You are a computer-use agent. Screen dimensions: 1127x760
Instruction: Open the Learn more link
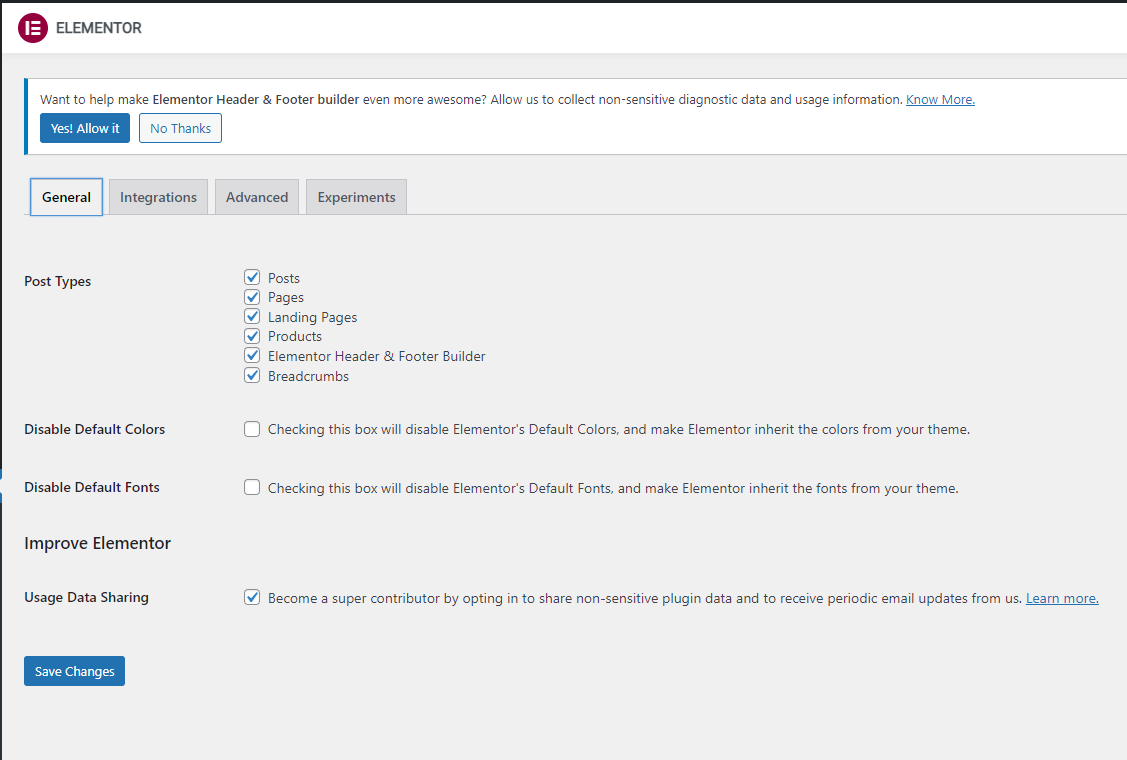tap(1062, 598)
